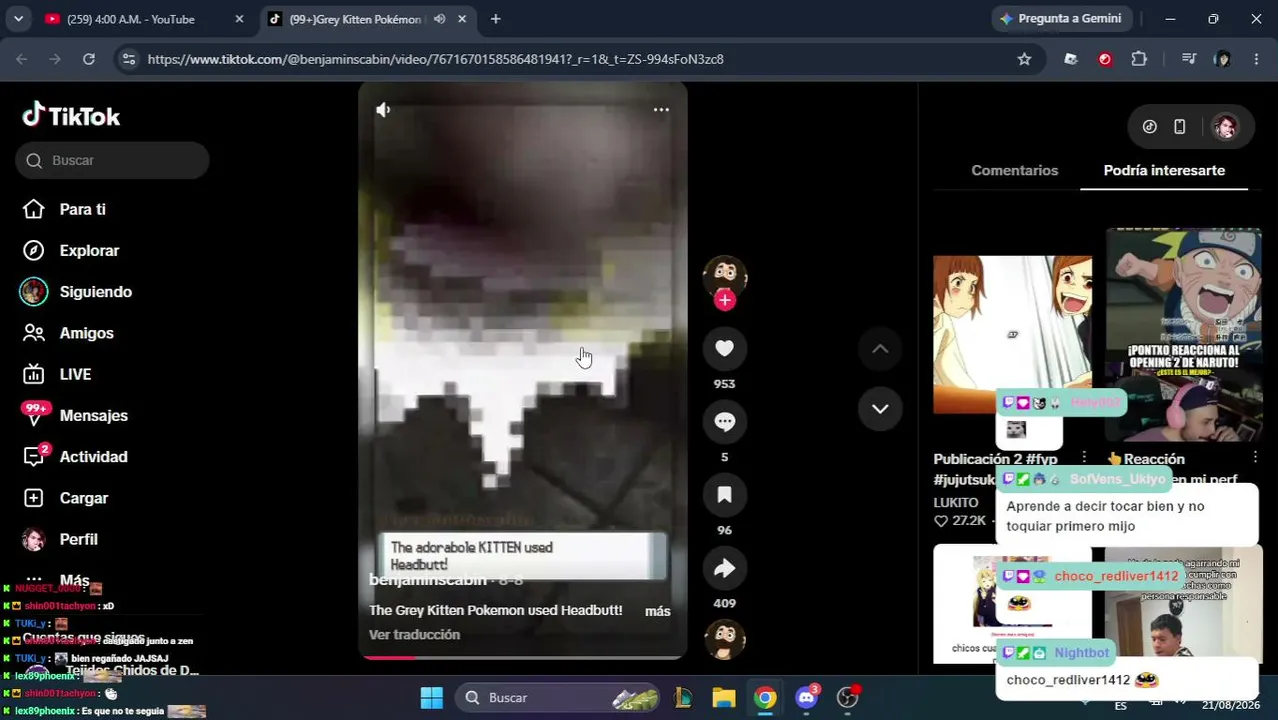Screen dimensions: 1278x720
Task: Click the browser back arrow
Action: click(x=22, y=59)
